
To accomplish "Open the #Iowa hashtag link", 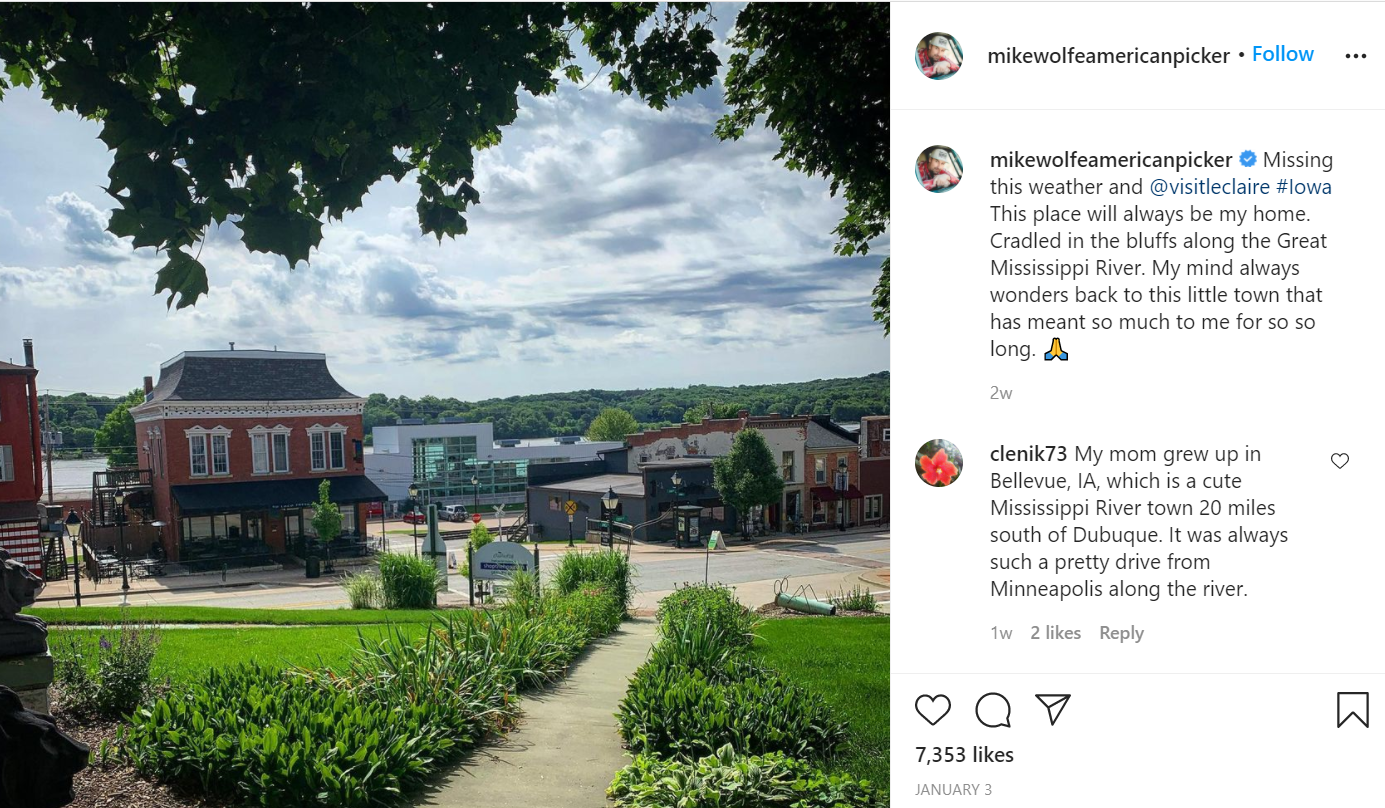I will (1303, 187).
